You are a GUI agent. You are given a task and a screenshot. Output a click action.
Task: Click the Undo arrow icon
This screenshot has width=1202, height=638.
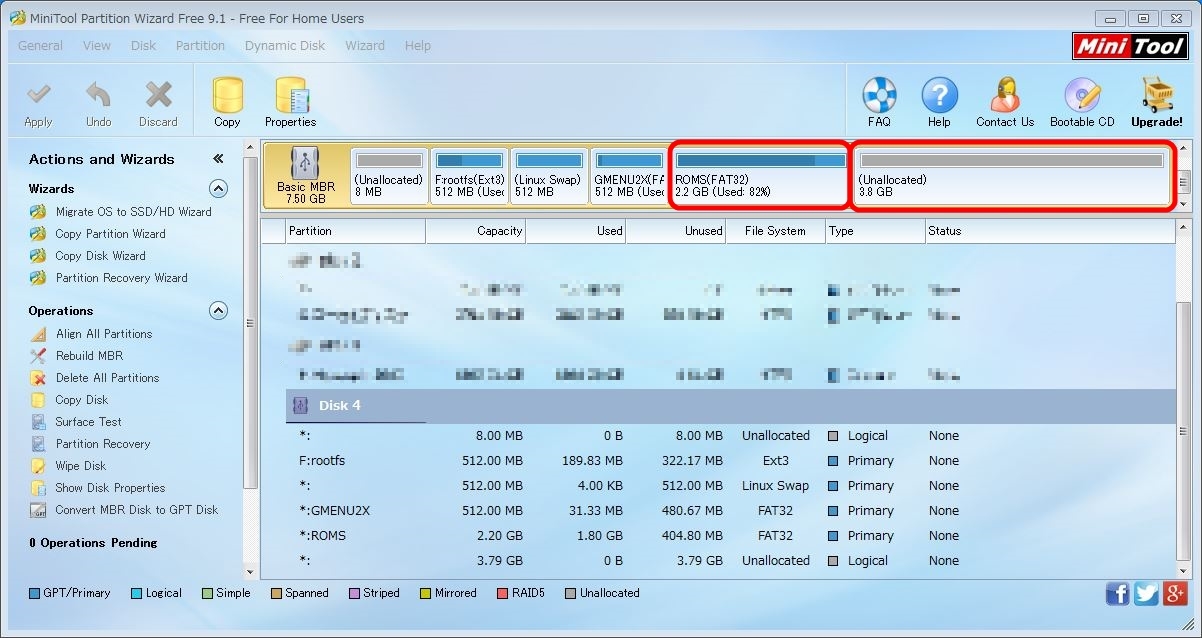98,96
